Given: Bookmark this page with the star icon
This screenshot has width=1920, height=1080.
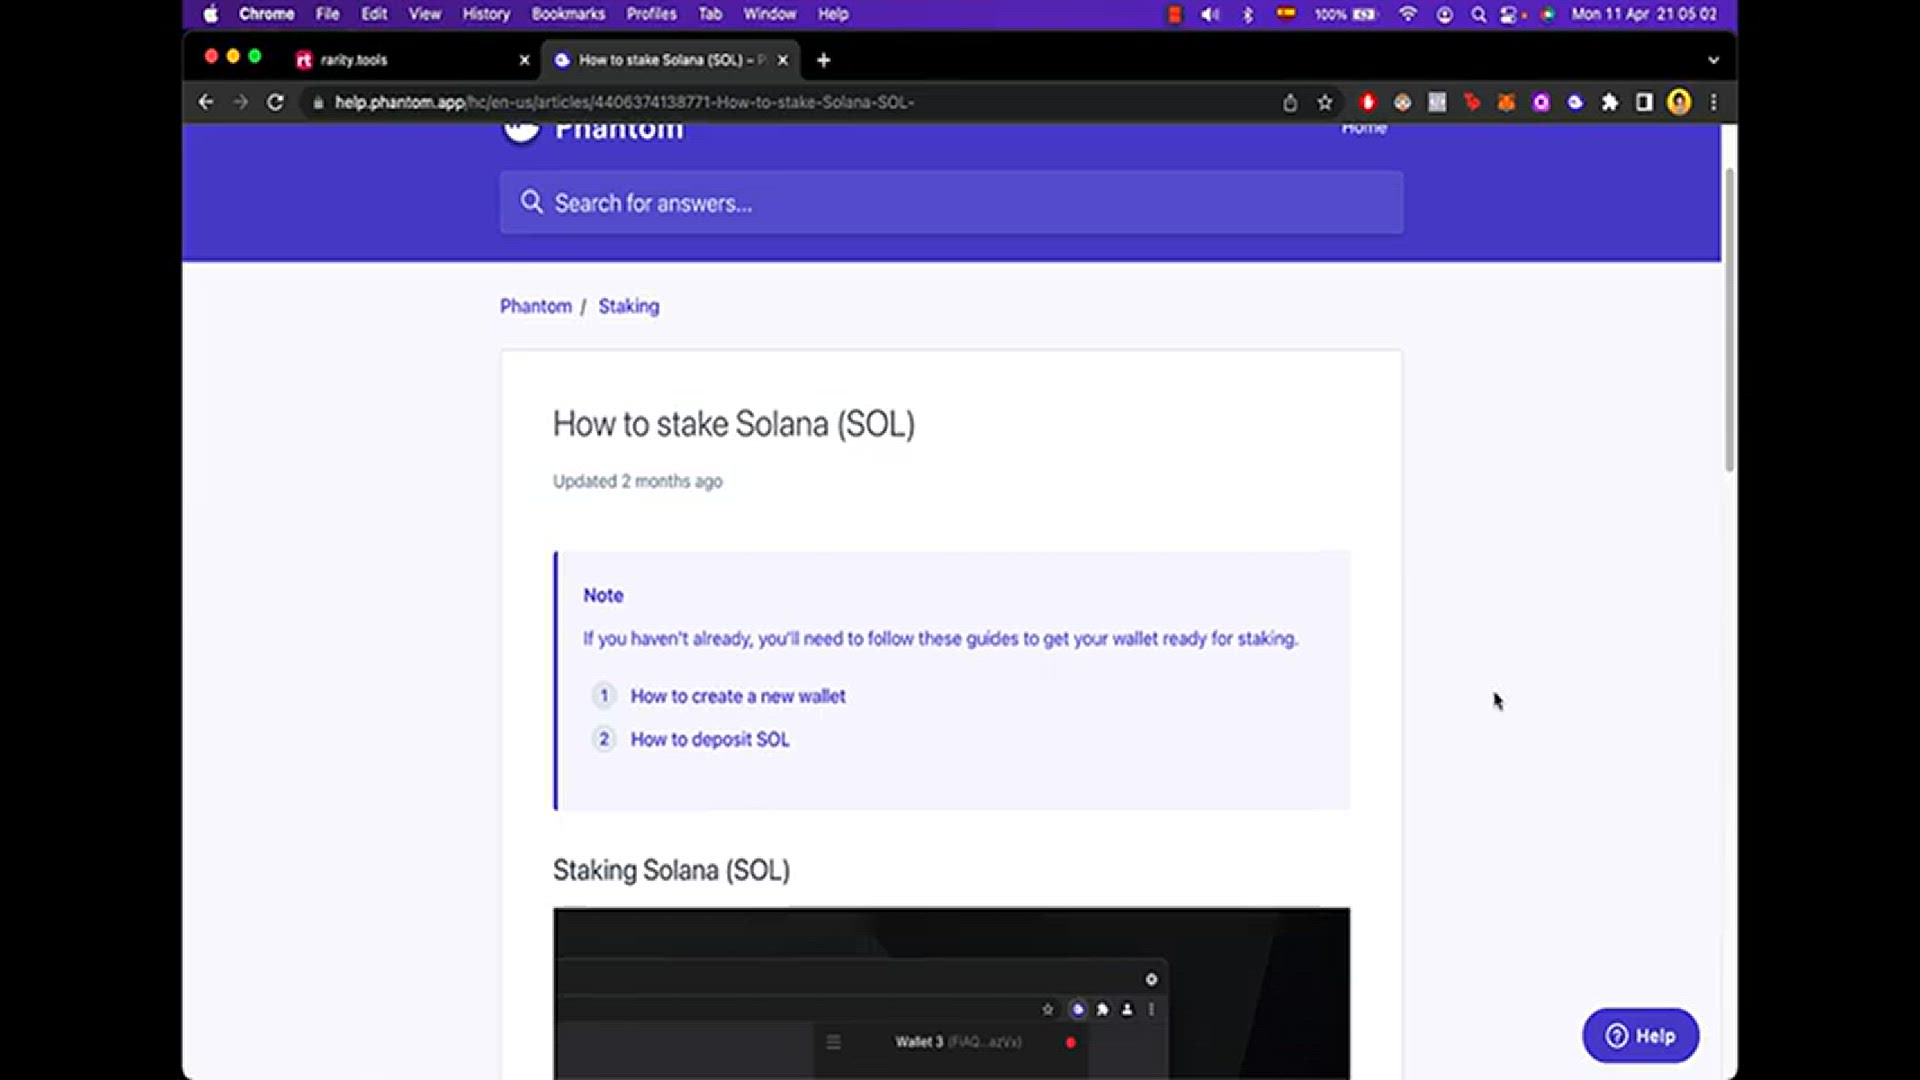Looking at the screenshot, I should pos(1325,102).
